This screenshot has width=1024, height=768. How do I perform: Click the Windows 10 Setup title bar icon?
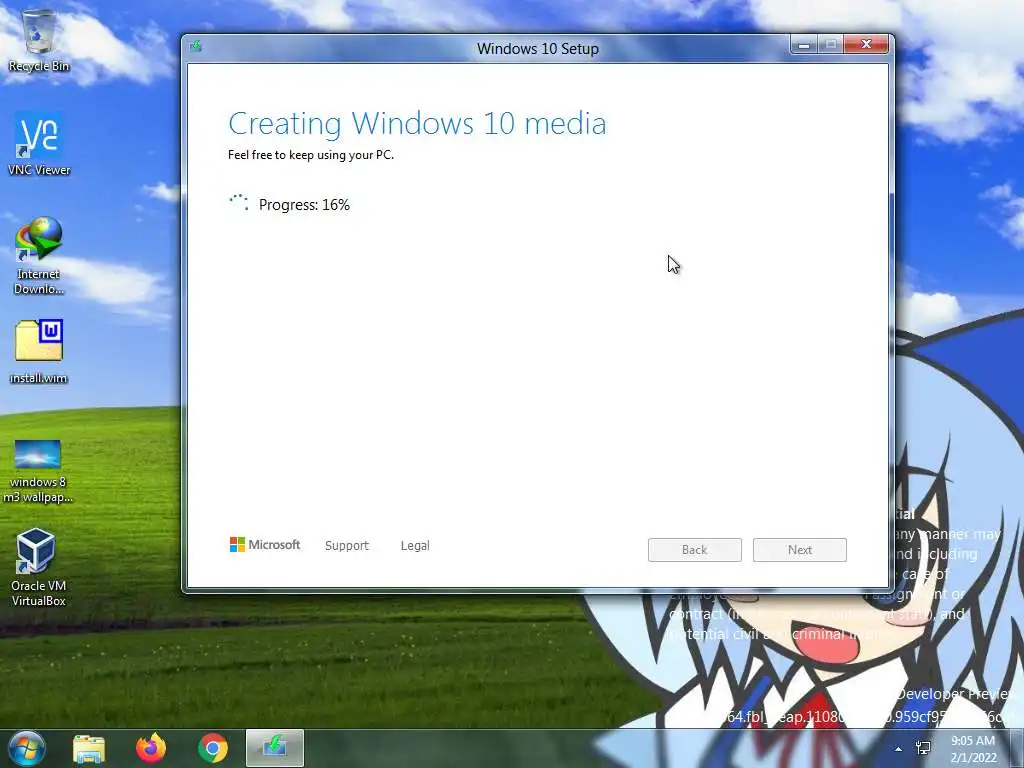(196, 46)
